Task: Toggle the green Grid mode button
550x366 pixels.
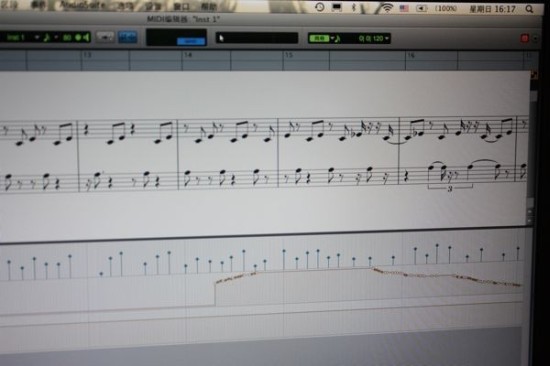Action: click(x=318, y=38)
